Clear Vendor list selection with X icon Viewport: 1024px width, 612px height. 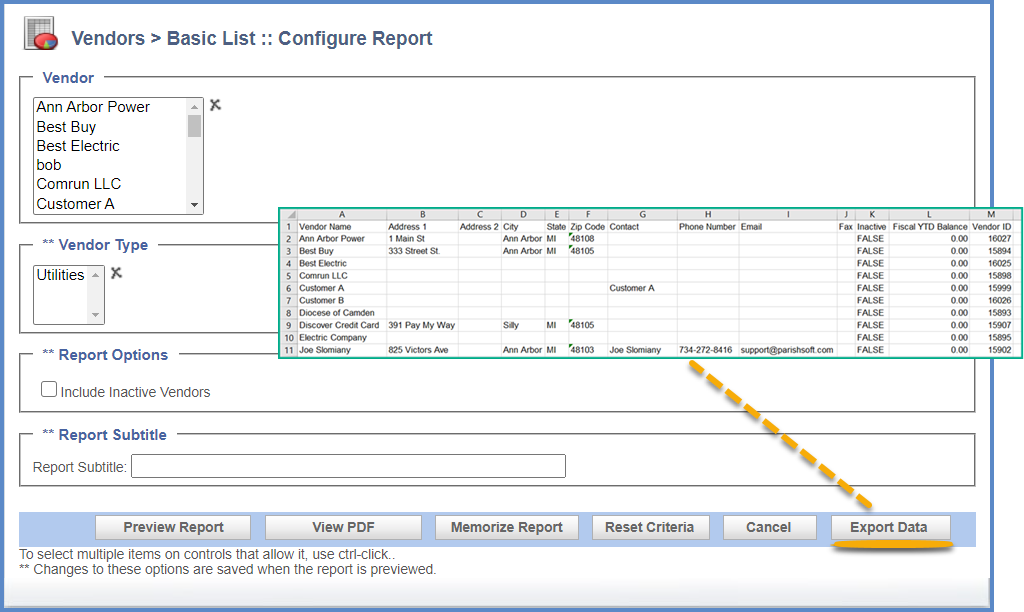point(216,105)
